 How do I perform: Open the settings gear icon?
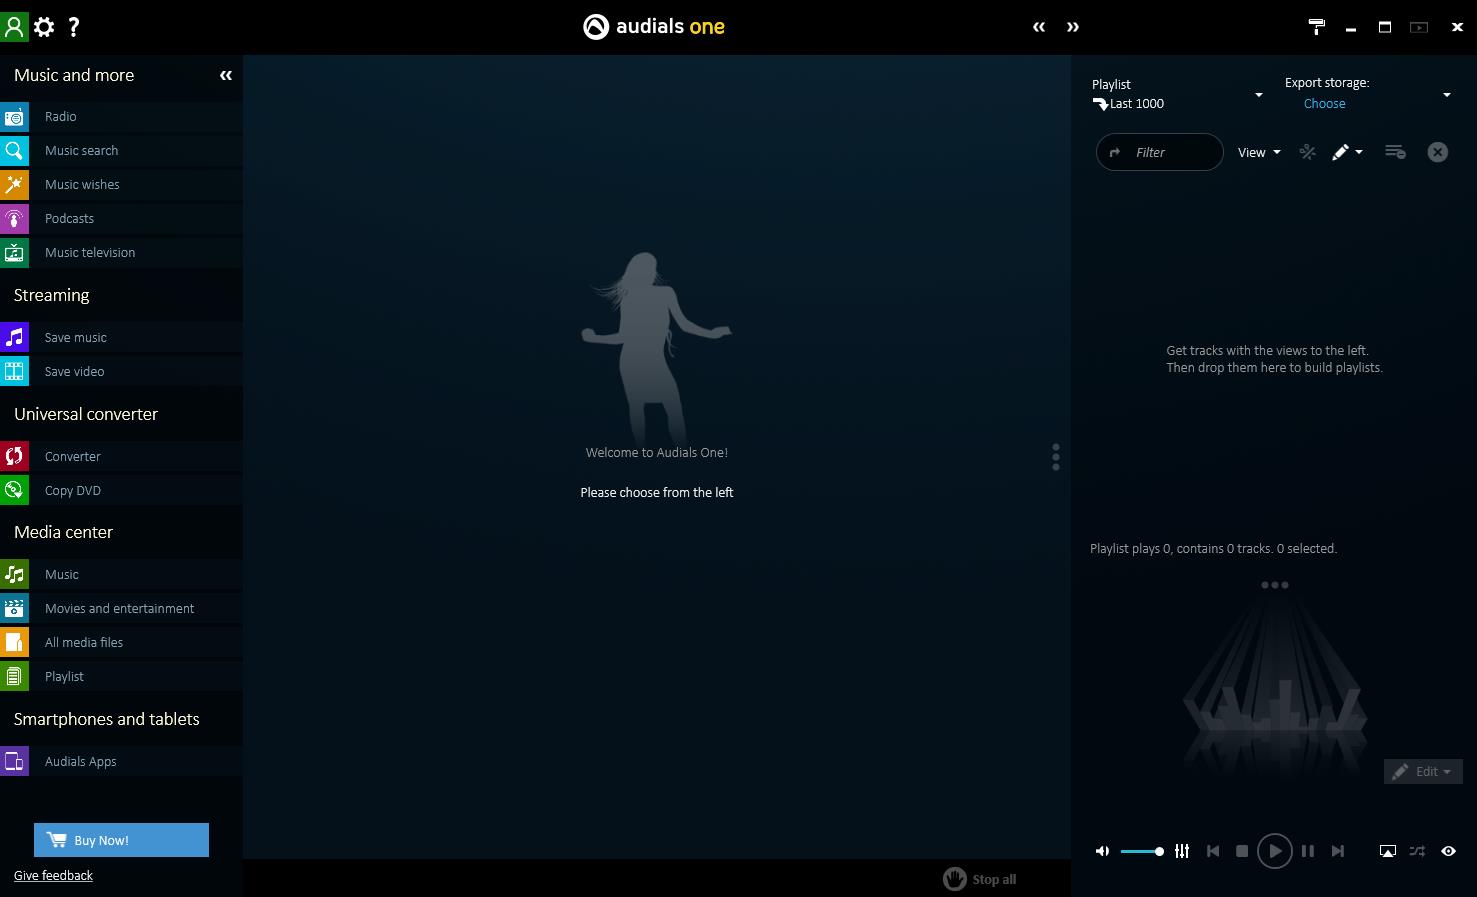click(44, 27)
